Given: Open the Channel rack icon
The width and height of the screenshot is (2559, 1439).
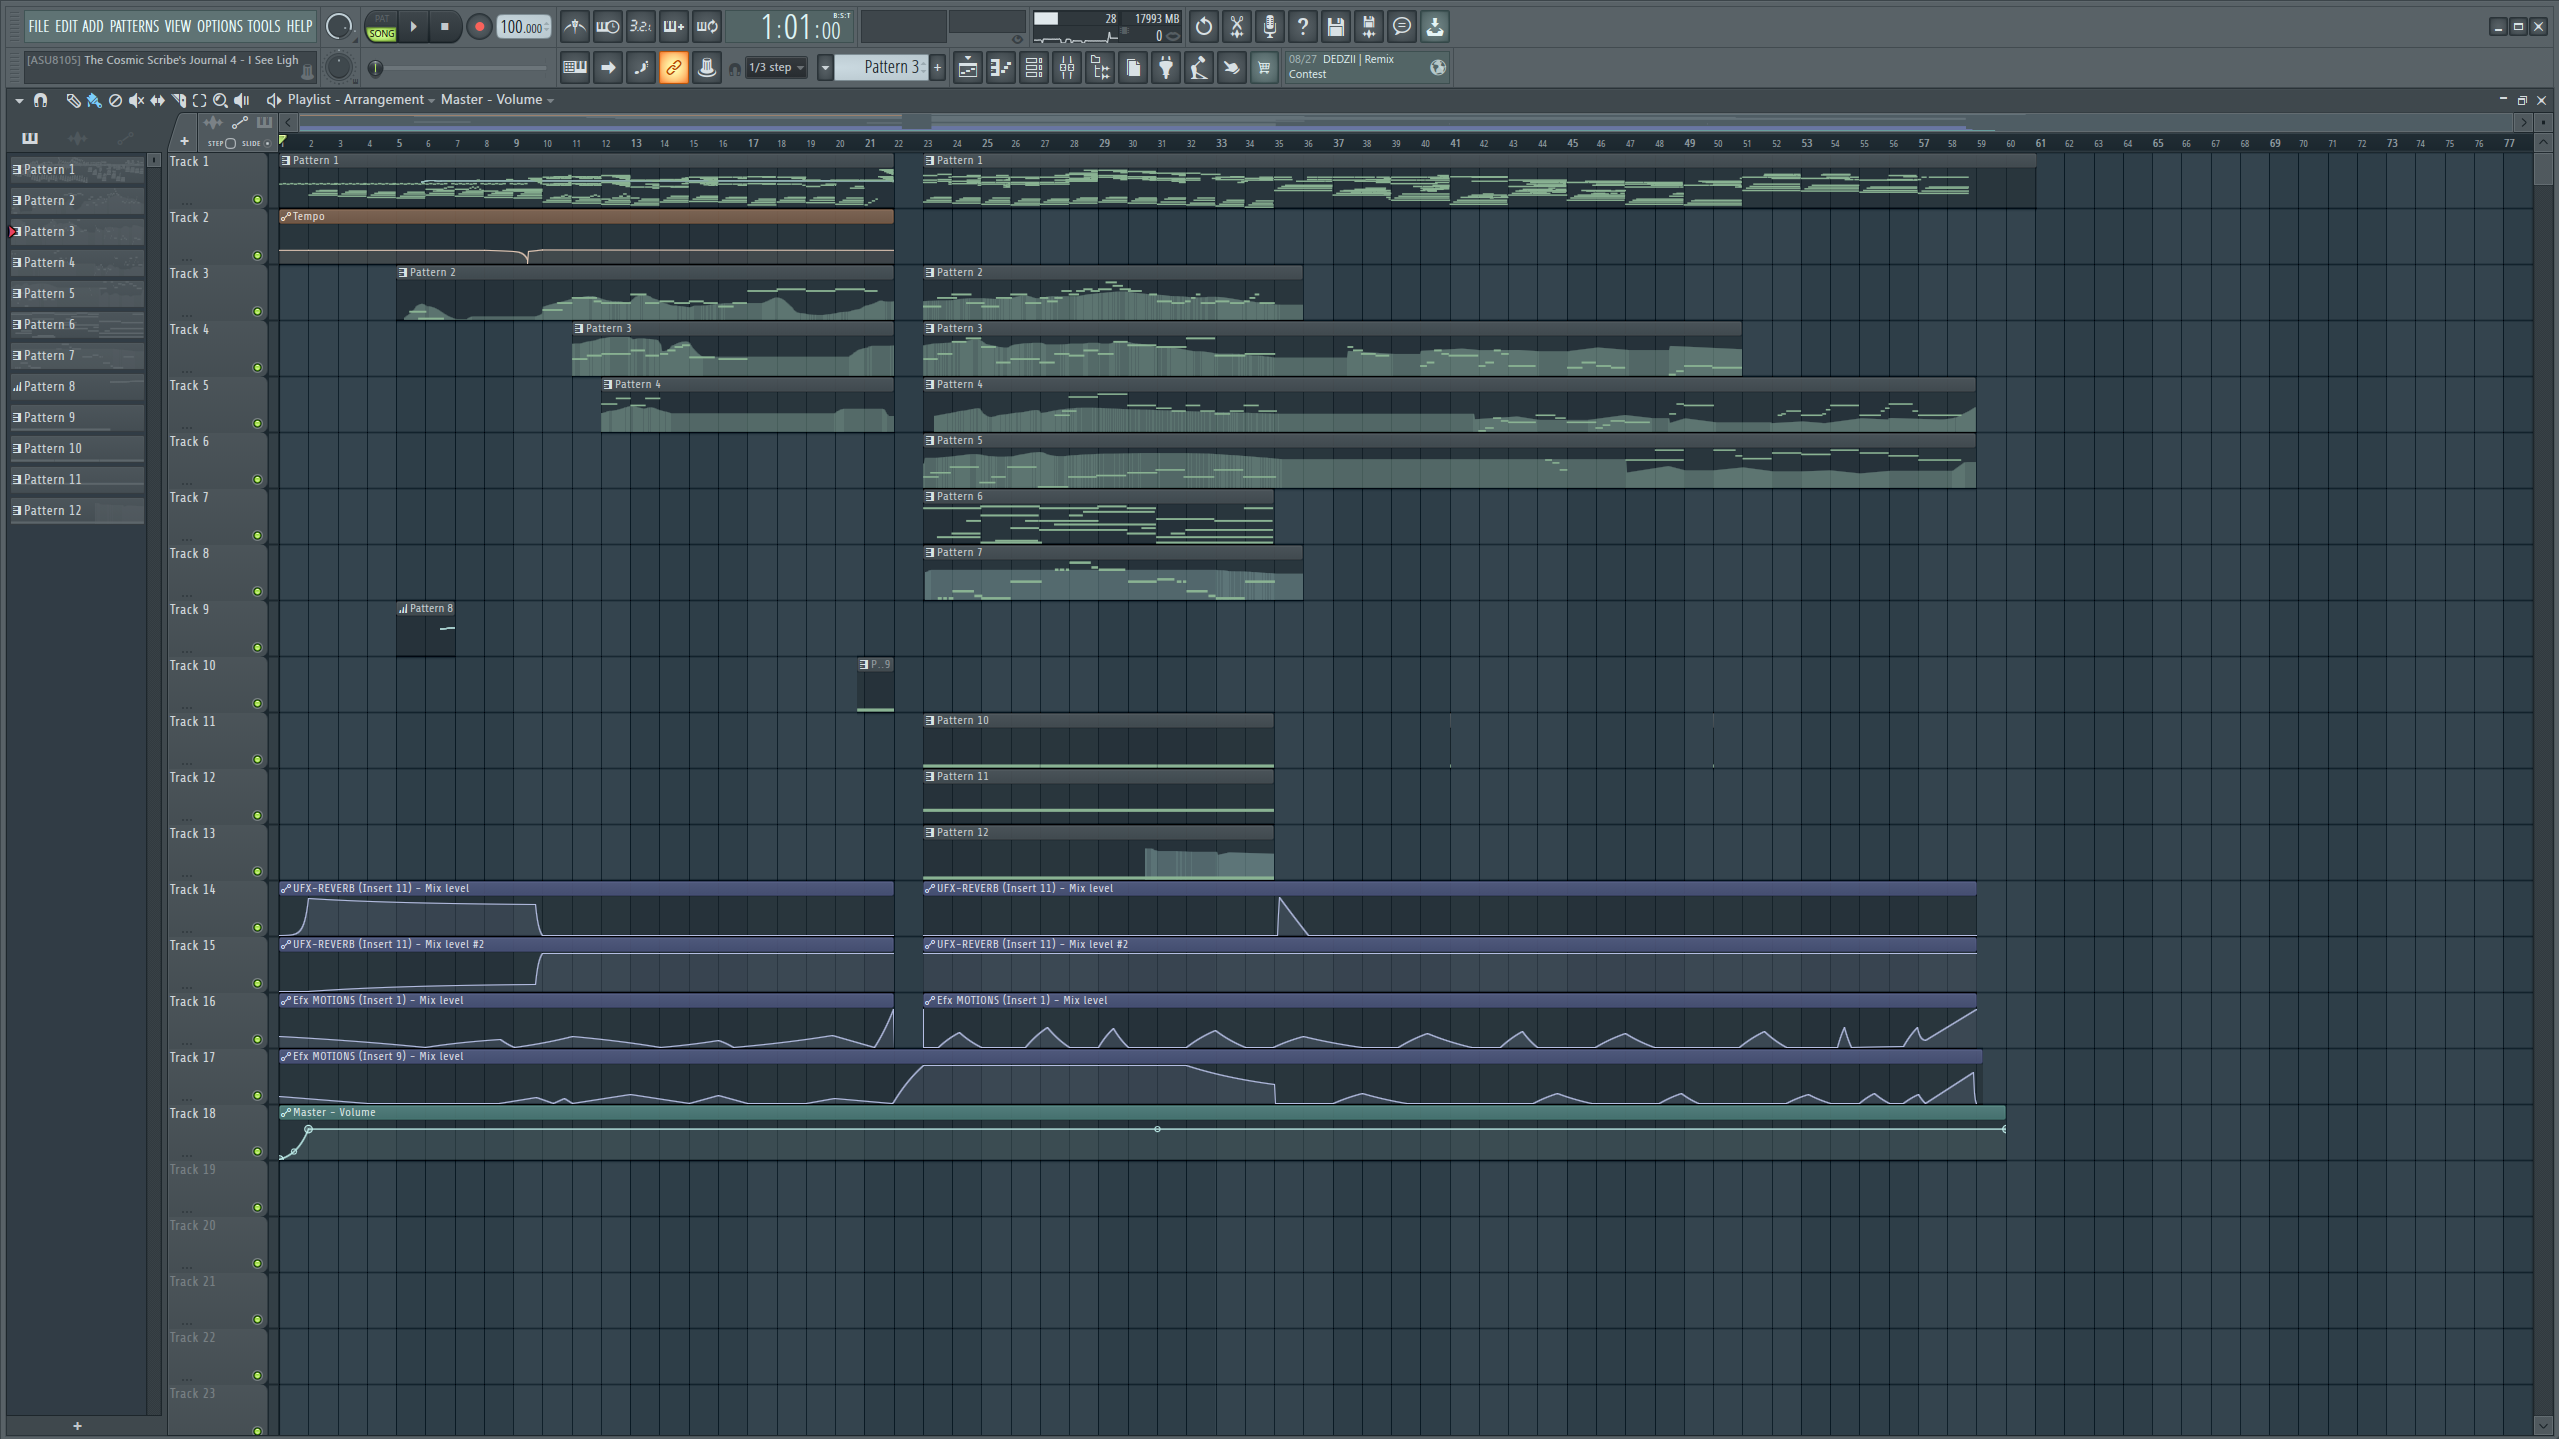Looking at the screenshot, I should pos(1034,68).
